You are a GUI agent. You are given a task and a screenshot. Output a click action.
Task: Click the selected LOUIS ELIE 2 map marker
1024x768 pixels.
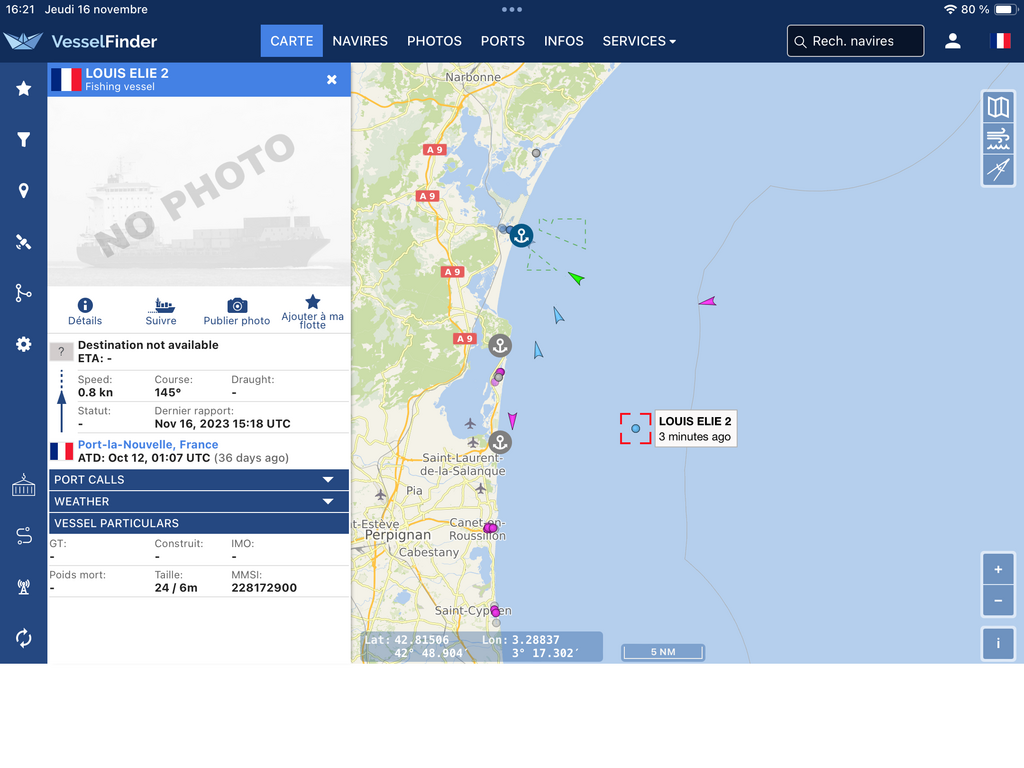[x=635, y=428]
